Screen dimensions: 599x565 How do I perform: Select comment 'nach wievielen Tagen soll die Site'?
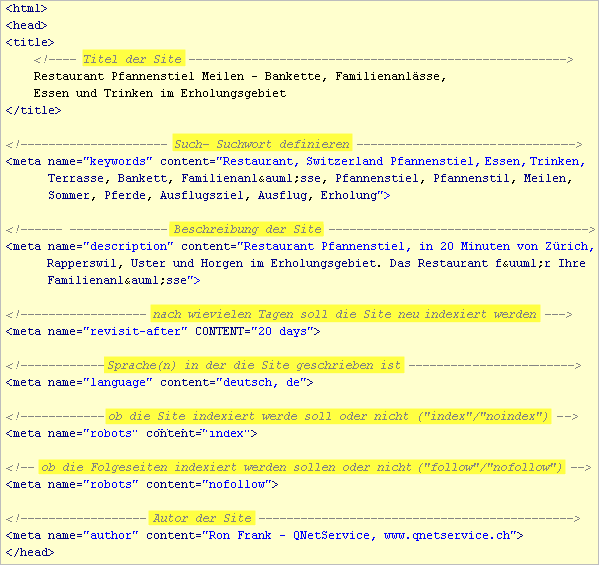(x=345, y=314)
